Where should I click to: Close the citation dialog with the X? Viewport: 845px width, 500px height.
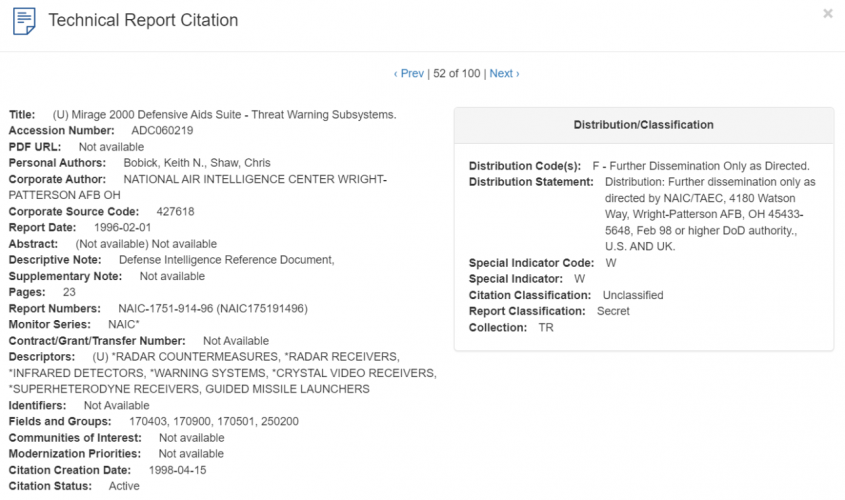click(827, 14)
